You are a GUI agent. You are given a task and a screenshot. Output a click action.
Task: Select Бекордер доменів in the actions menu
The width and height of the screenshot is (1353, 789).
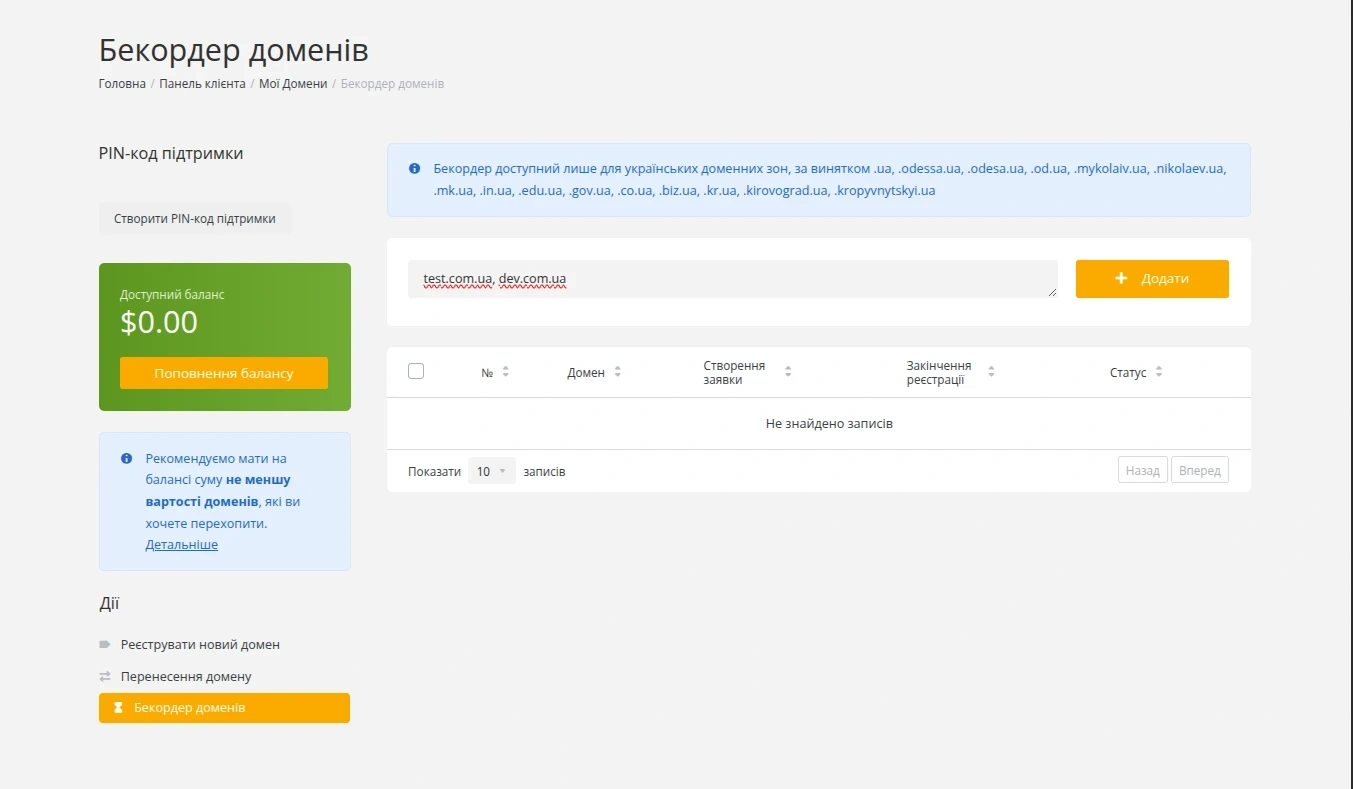(189, 708)
